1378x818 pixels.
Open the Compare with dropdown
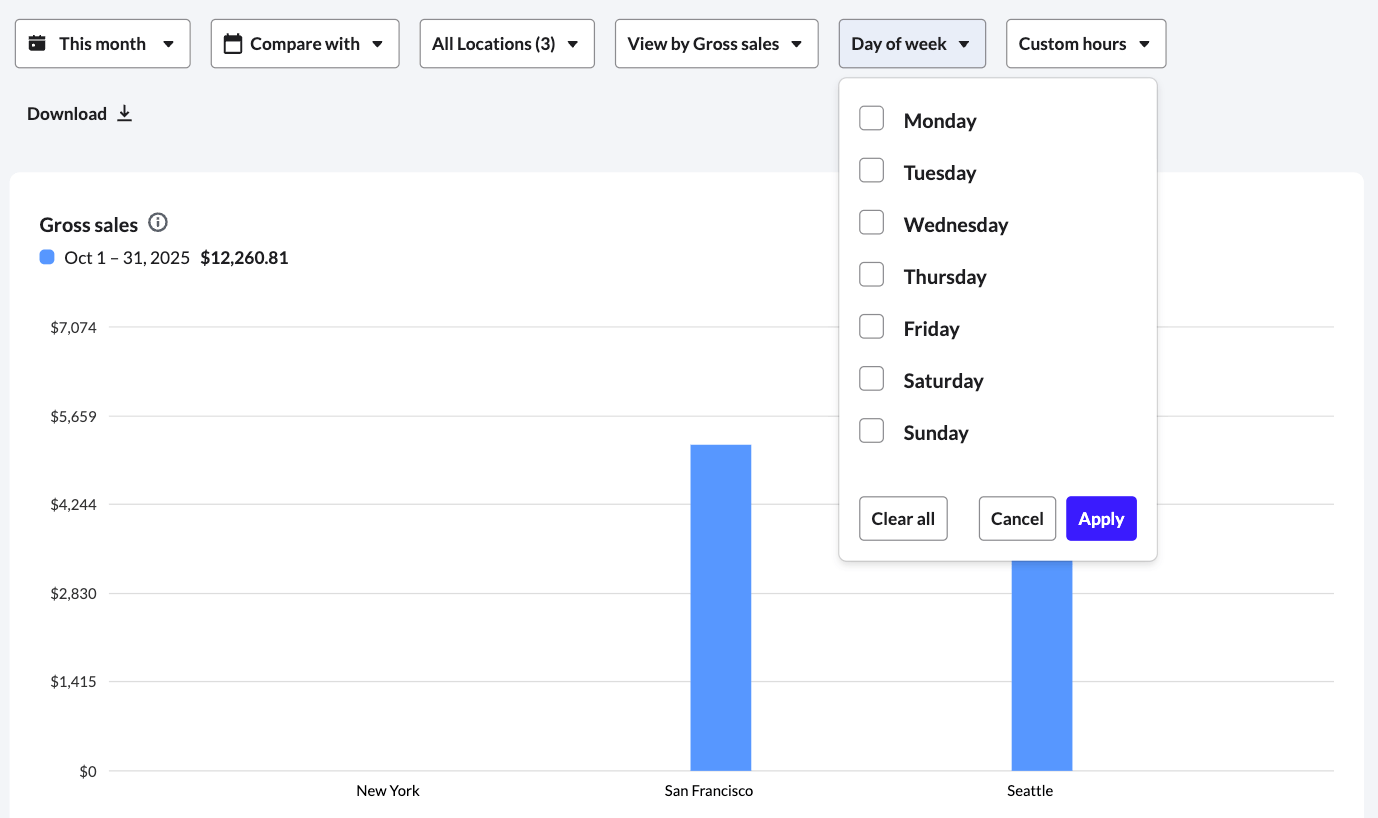304,43
